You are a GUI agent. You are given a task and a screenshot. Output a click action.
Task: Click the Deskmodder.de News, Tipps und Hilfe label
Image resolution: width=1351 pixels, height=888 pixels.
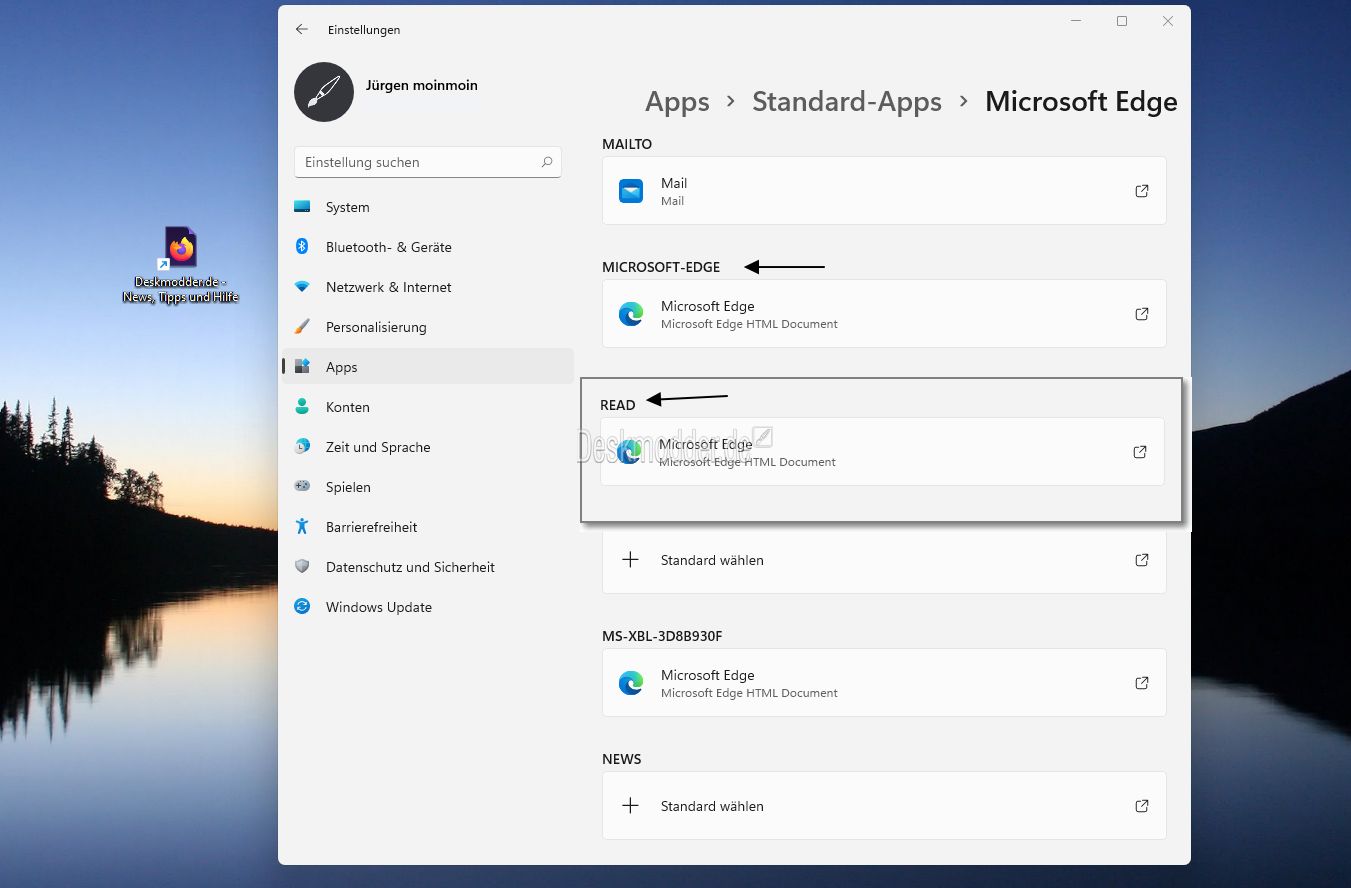[x=181, y=290]
